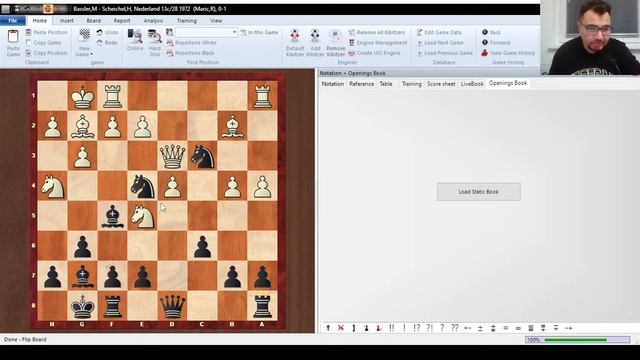This screenshot has height=360, width=640.
Task: Add the !? interesting move annotation
Action: click(x=417, y=328)
